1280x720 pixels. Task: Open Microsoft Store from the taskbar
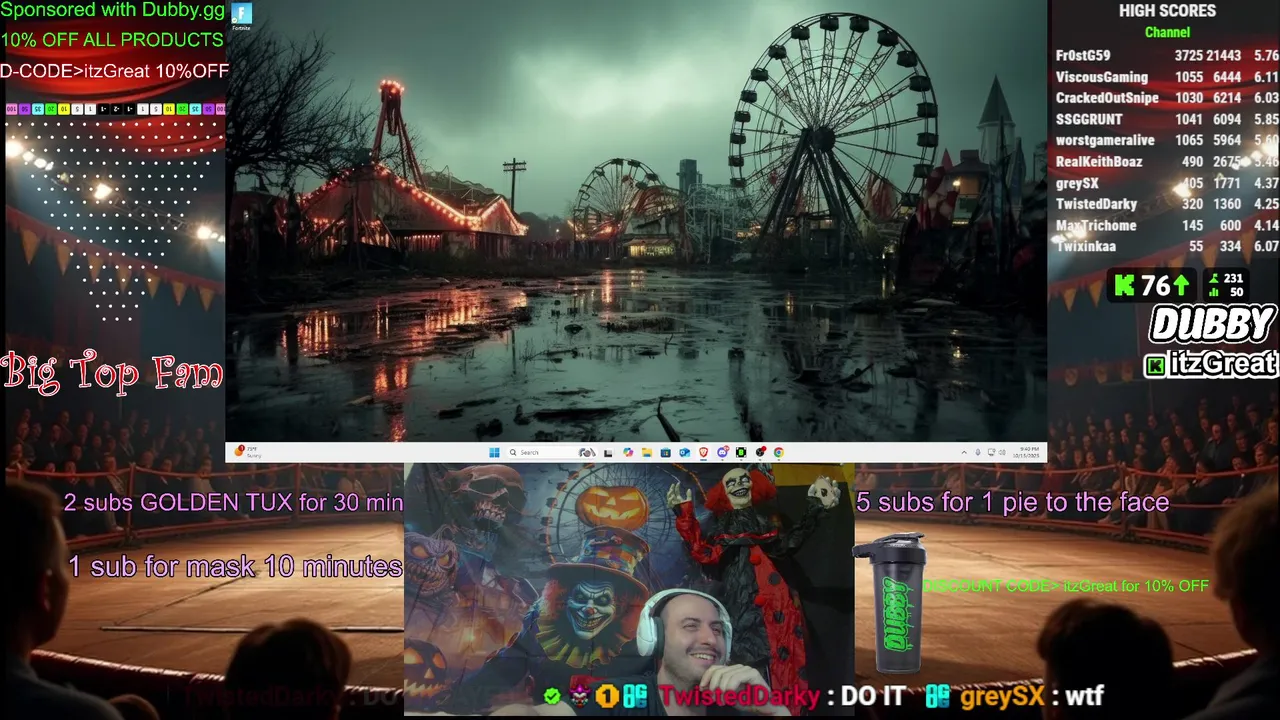coord(665,452)
